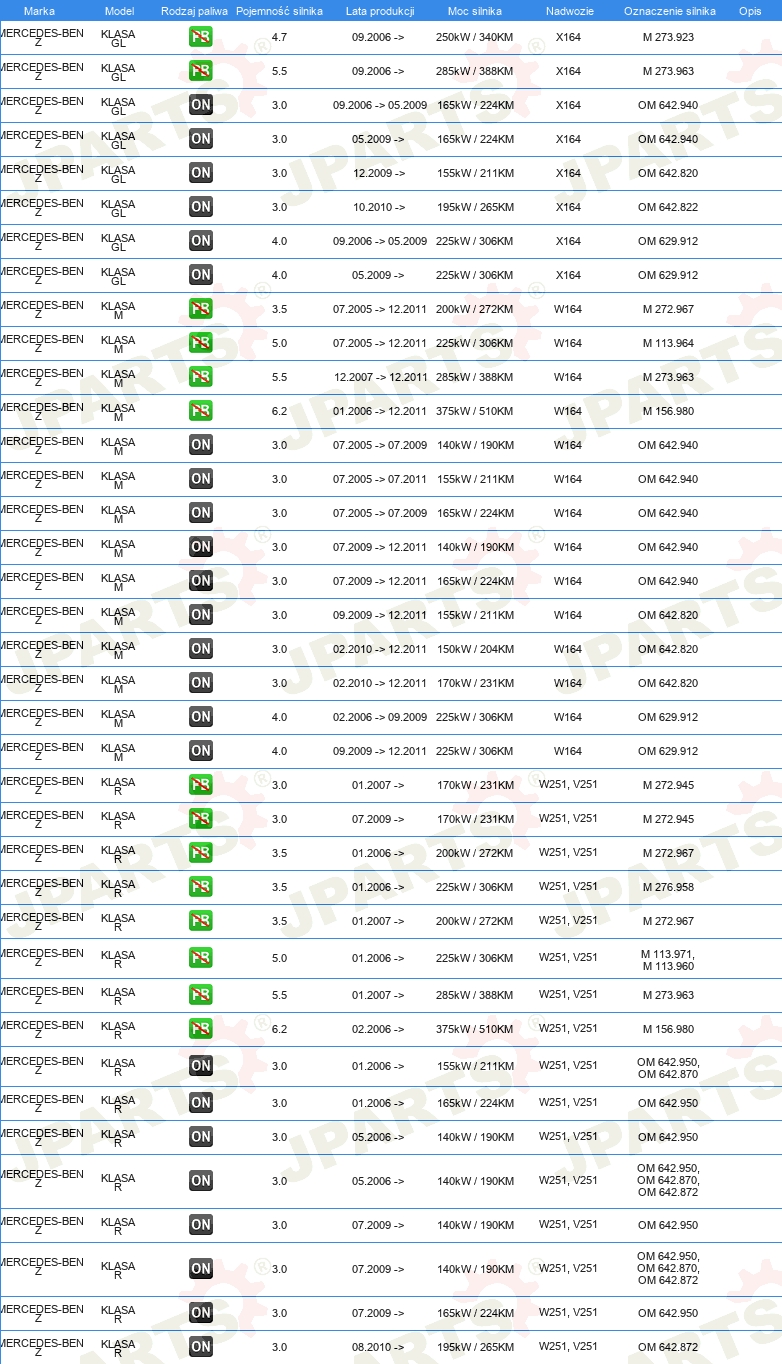Click the Moc silnika column header
Viewport: 782px width, 1364px height.
[475, 11]
